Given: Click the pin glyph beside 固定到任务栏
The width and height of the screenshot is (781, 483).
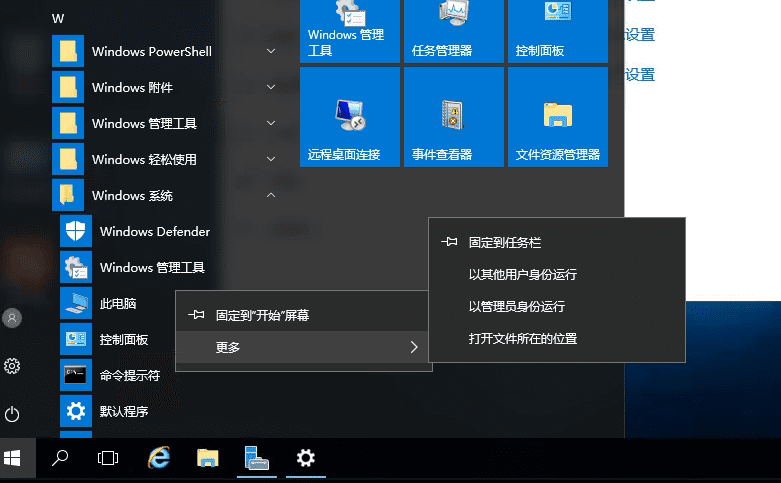Looking at the screenshot, I should point(449,242).
